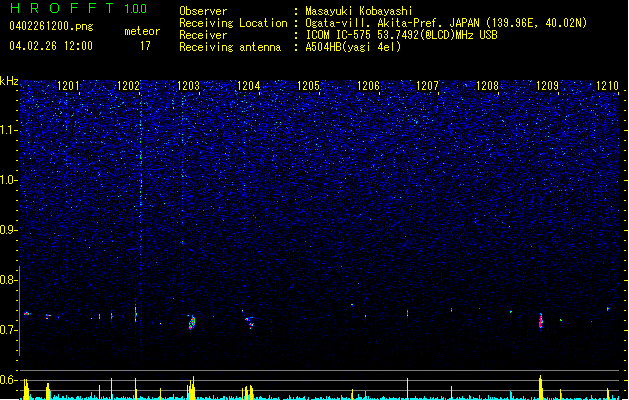Click the meteor echo at 1202
This screenshot has width=629, height=400.
click(x=136, y=314)
